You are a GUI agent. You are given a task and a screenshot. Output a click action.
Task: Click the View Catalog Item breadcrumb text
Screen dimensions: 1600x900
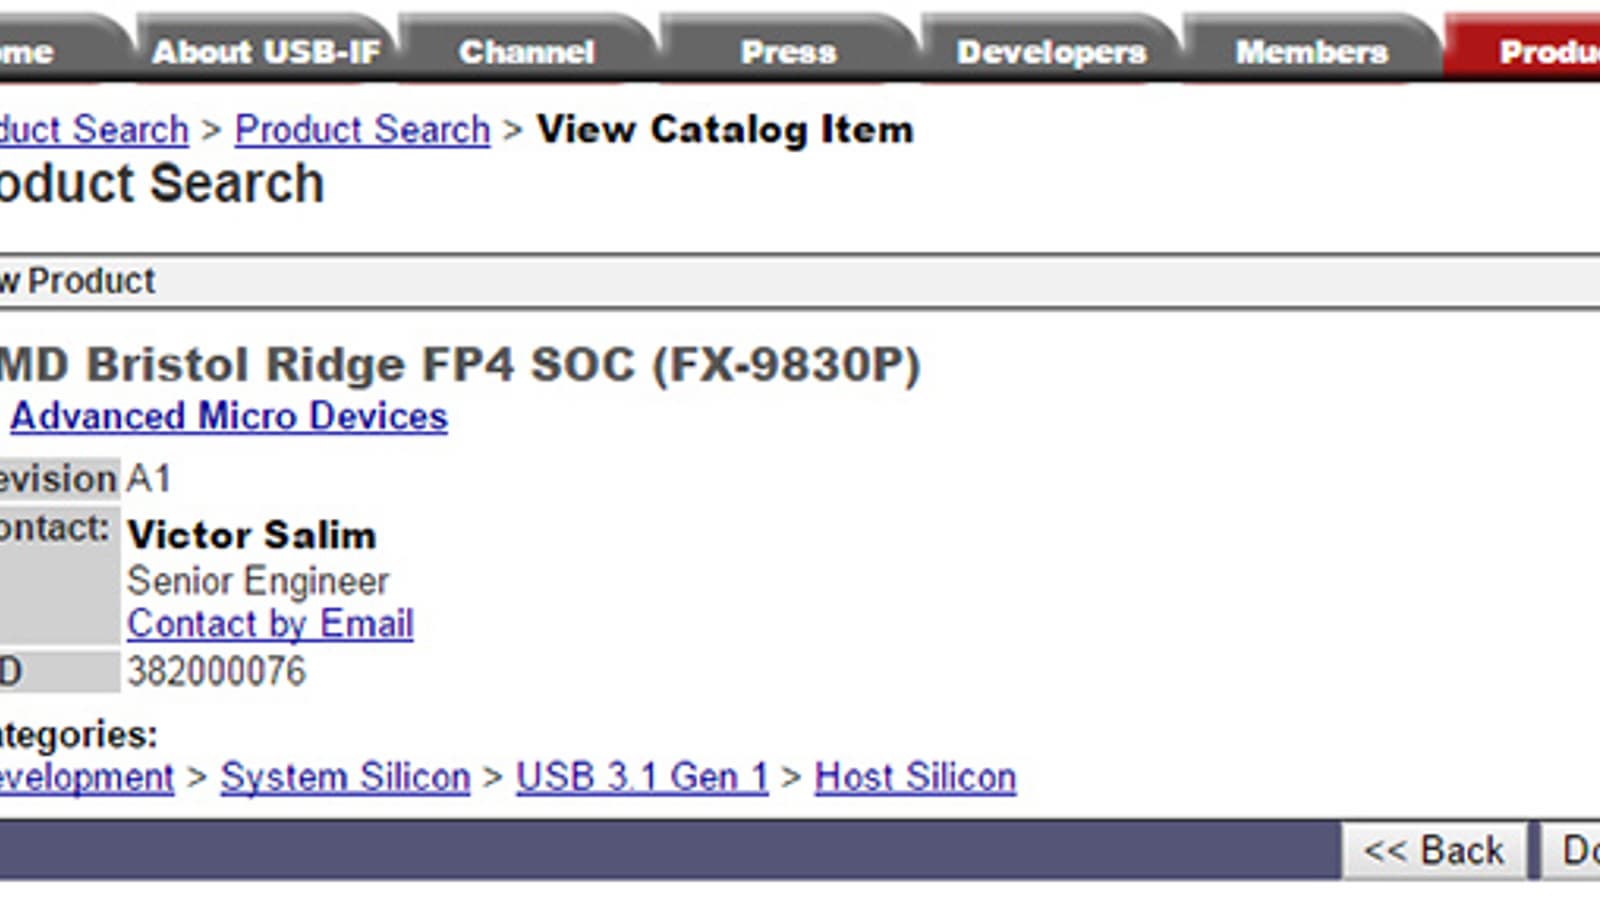pyautogui.click(x=725, y=130)
